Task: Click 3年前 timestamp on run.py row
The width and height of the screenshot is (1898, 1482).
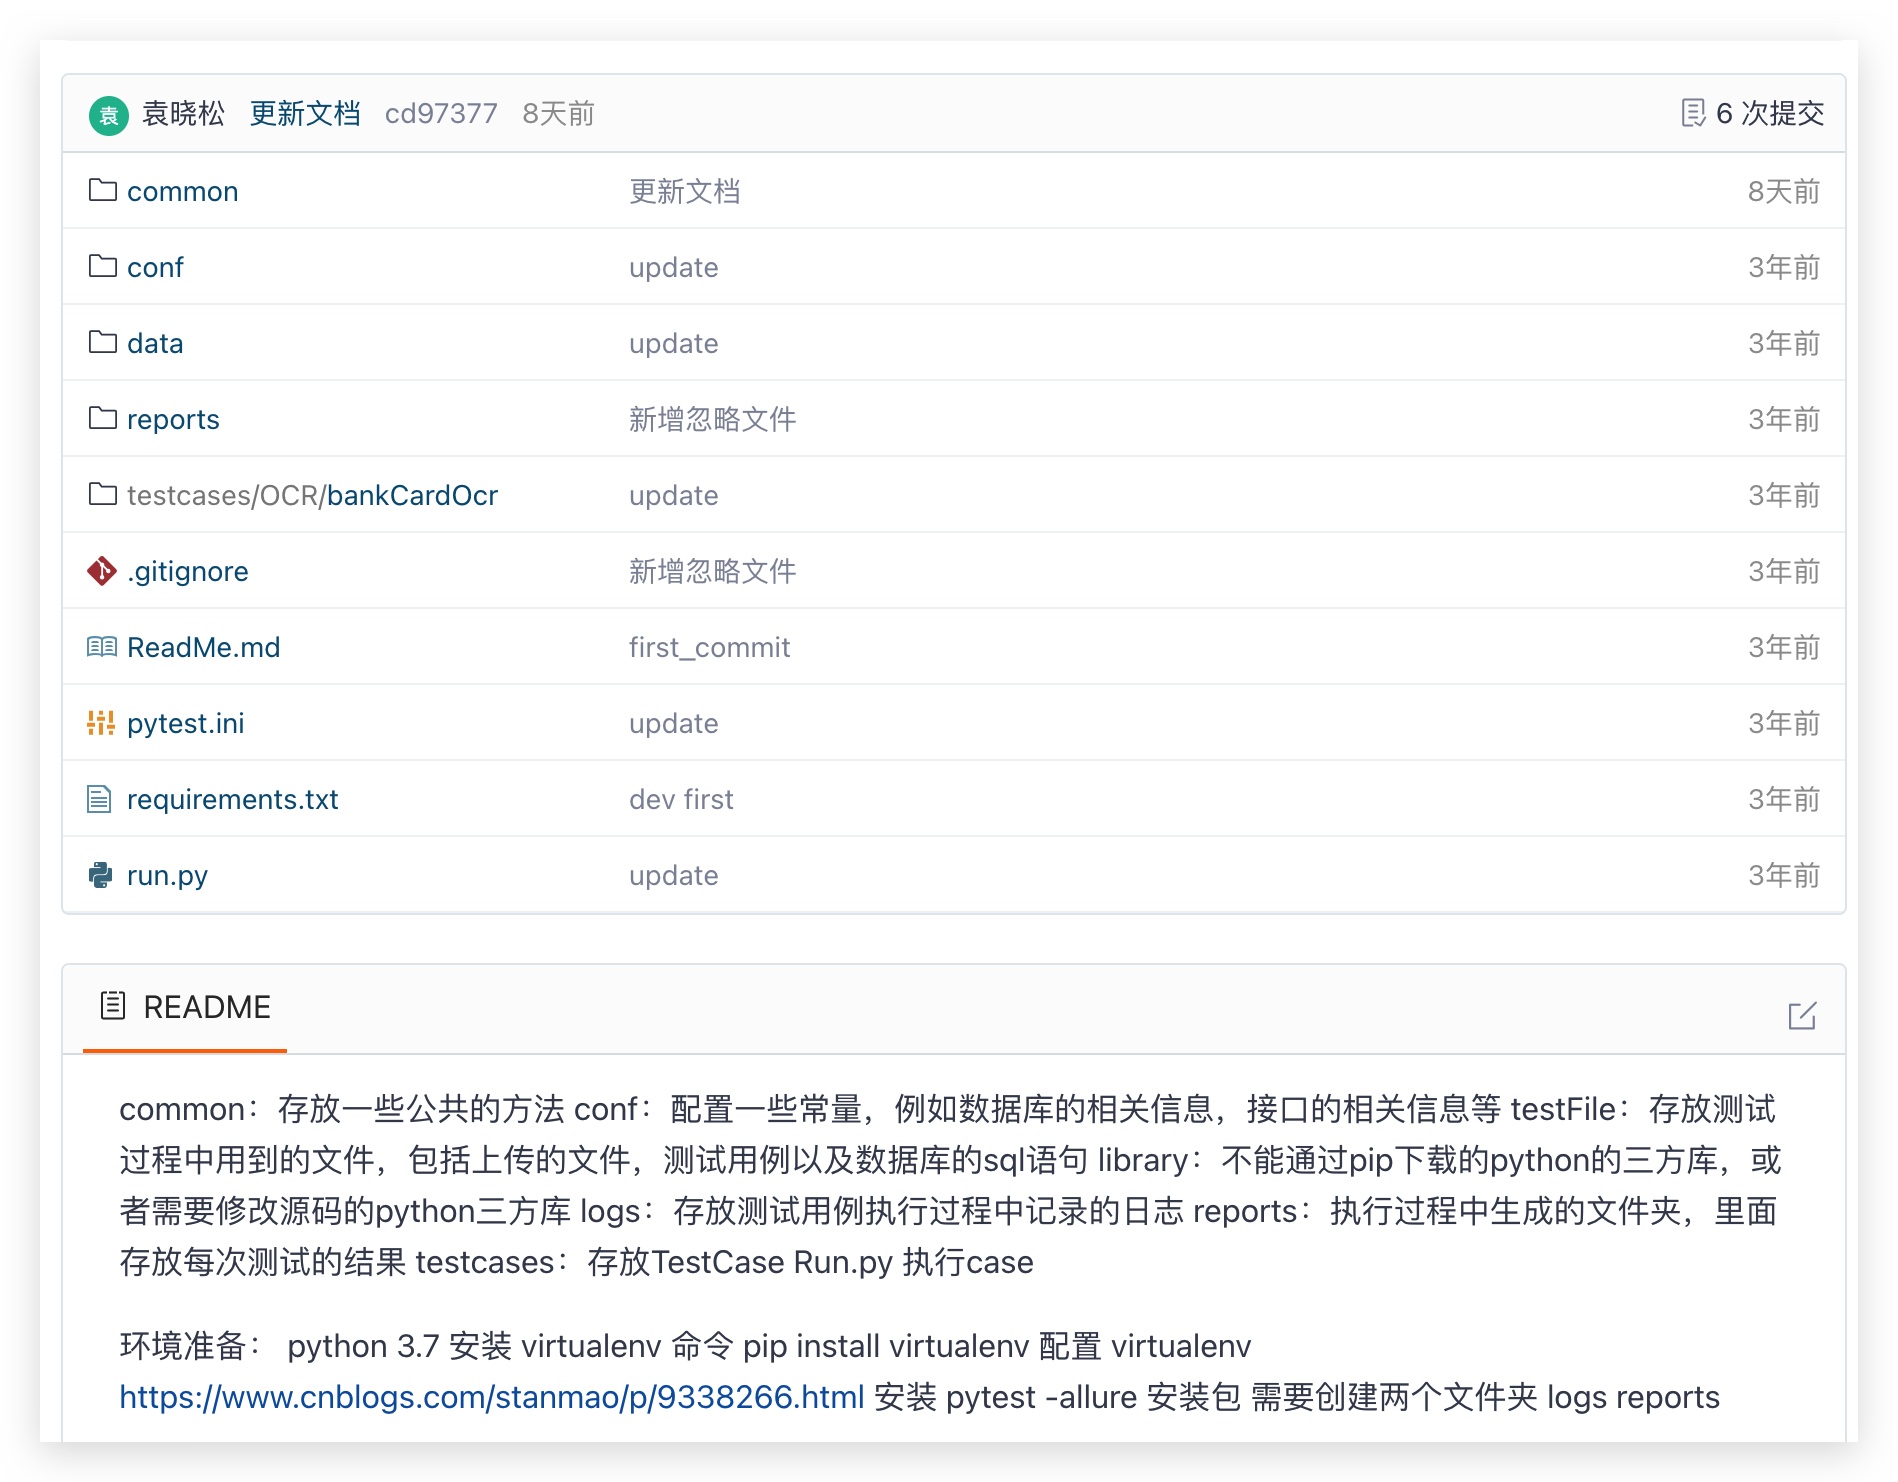Action: [x=1783, y=875]
